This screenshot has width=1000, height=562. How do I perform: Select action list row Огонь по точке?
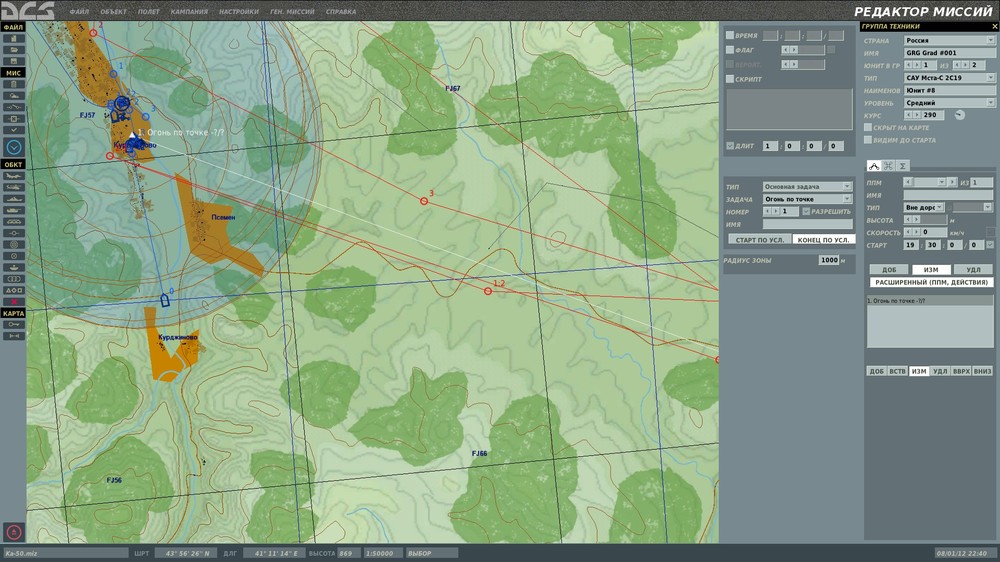point(929,300)
